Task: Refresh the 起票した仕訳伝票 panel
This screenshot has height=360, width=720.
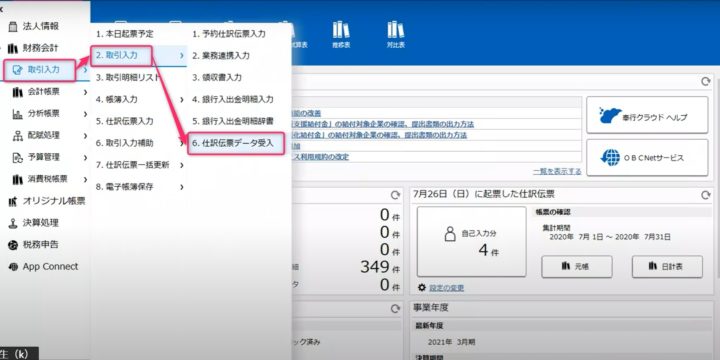Action: coord(705,195)
